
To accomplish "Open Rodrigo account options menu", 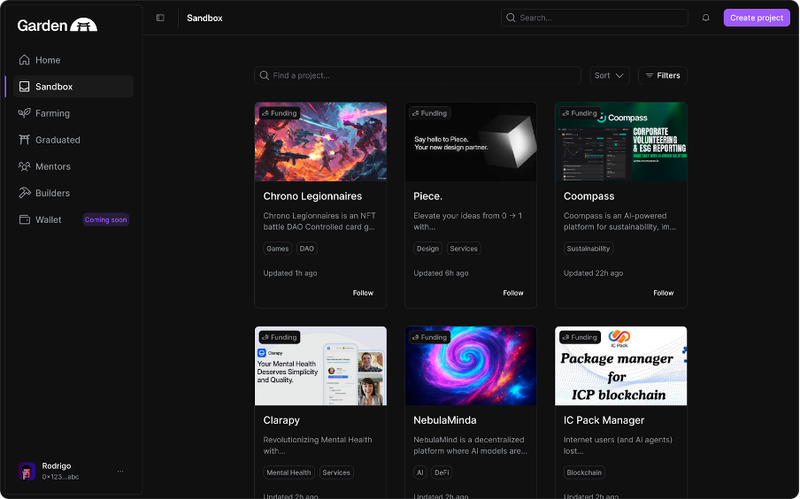I will click(120, 471).
